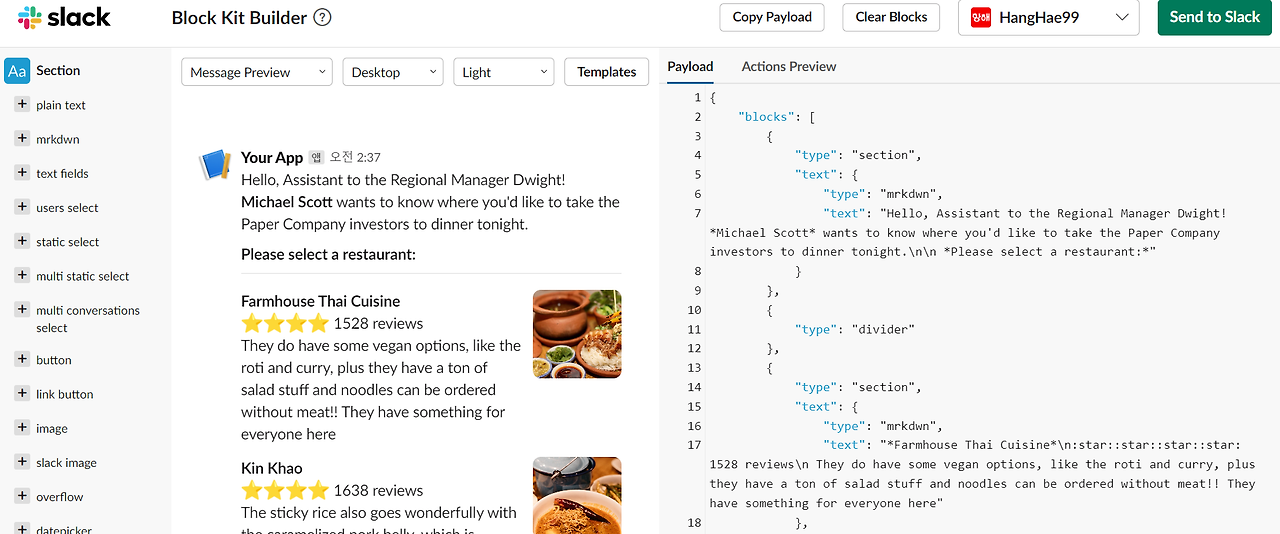Click the Block Kit Builder title
This screenshot has height=534, width=1280.
238,17
